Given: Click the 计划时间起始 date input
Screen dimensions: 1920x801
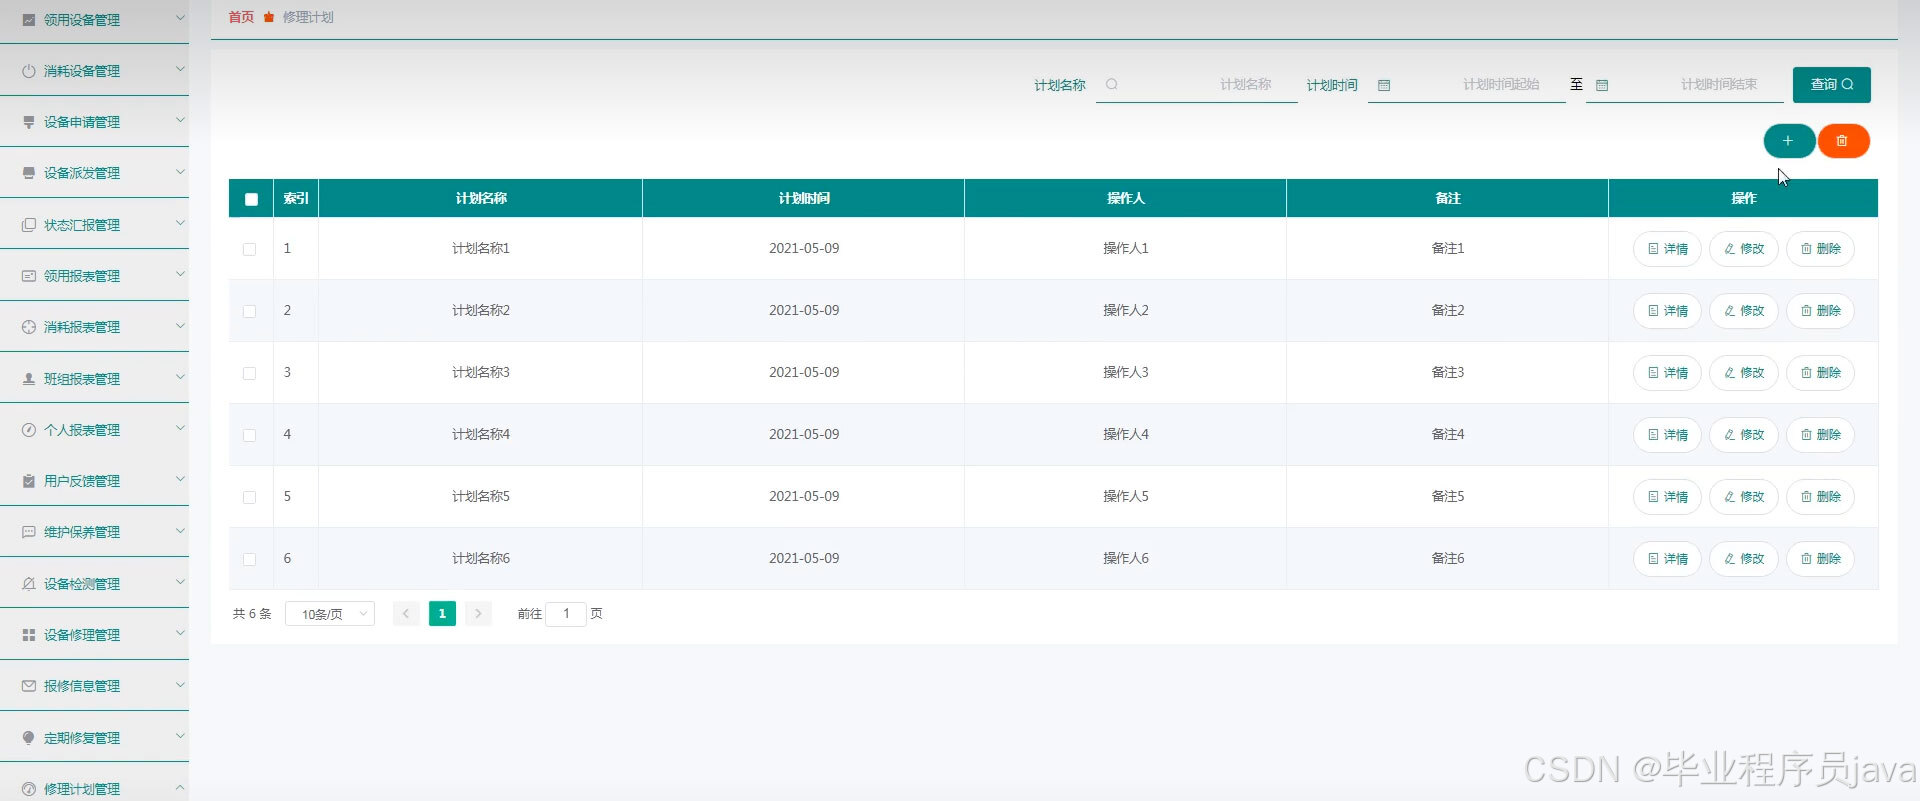Looking at the screenshot, I should click(x=1466, y=85).
